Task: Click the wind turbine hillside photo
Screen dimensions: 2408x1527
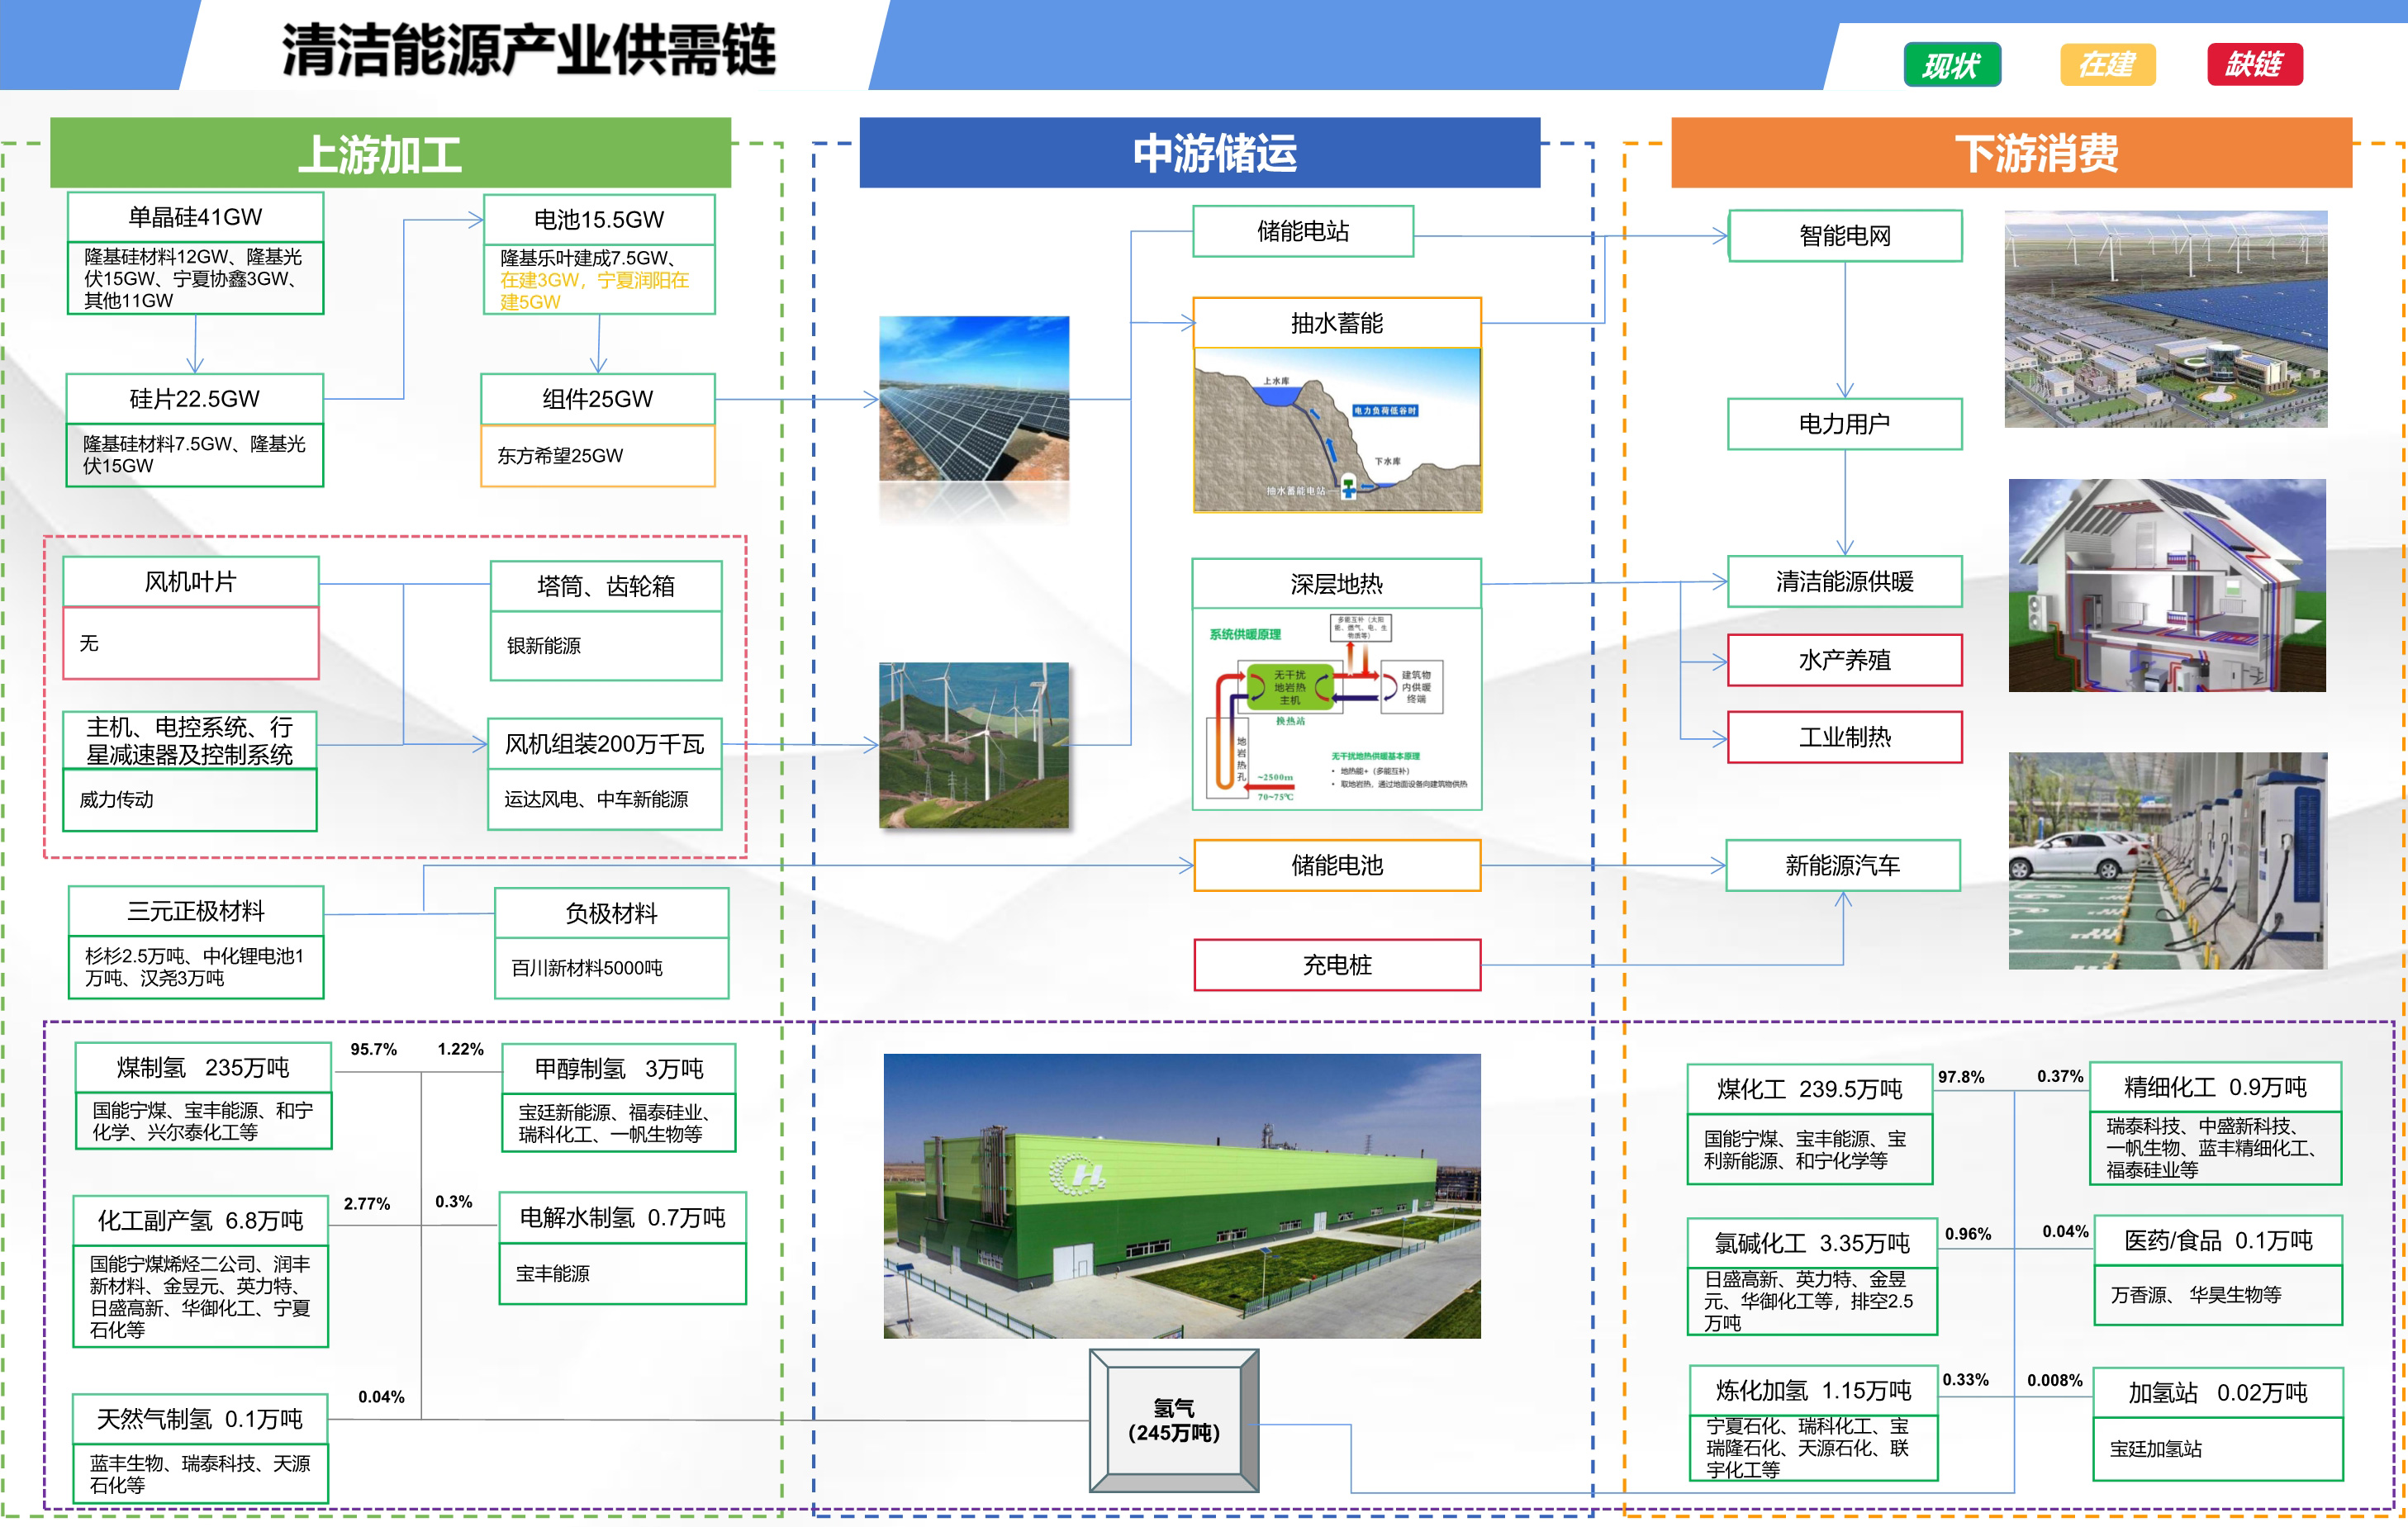Action: (973, 745)
